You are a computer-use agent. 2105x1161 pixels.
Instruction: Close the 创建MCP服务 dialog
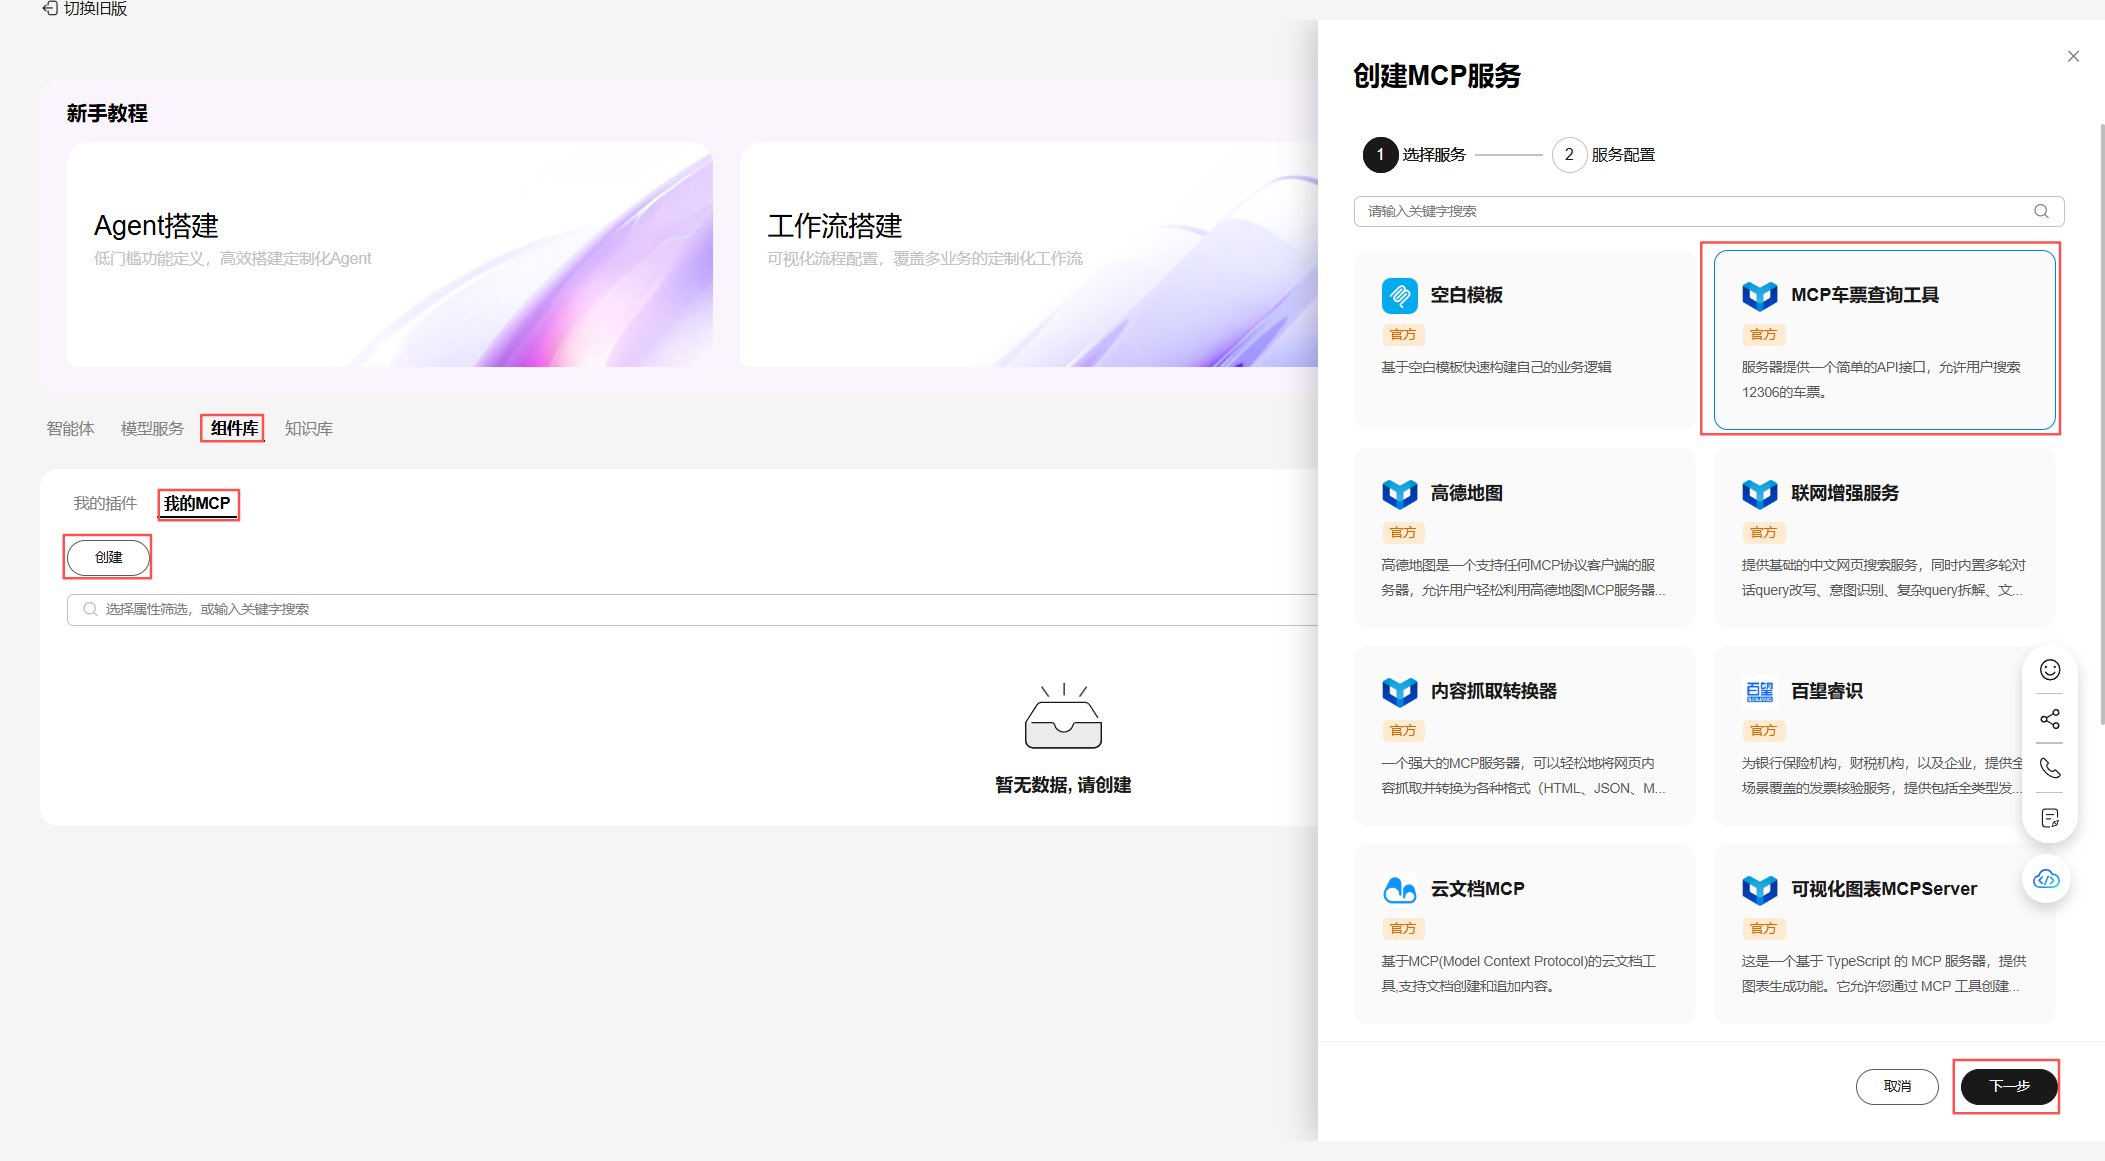click(x=2073, y=56)
